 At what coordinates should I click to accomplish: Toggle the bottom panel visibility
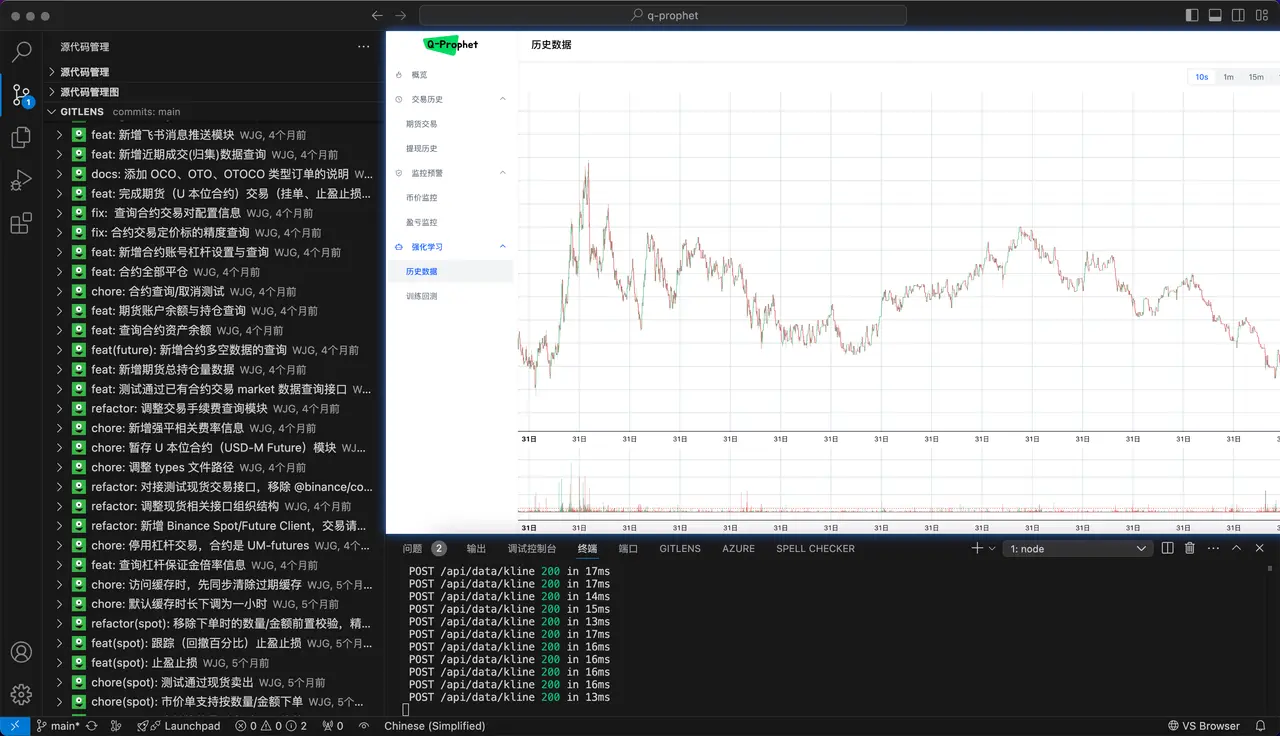(x=1216, y=15)
